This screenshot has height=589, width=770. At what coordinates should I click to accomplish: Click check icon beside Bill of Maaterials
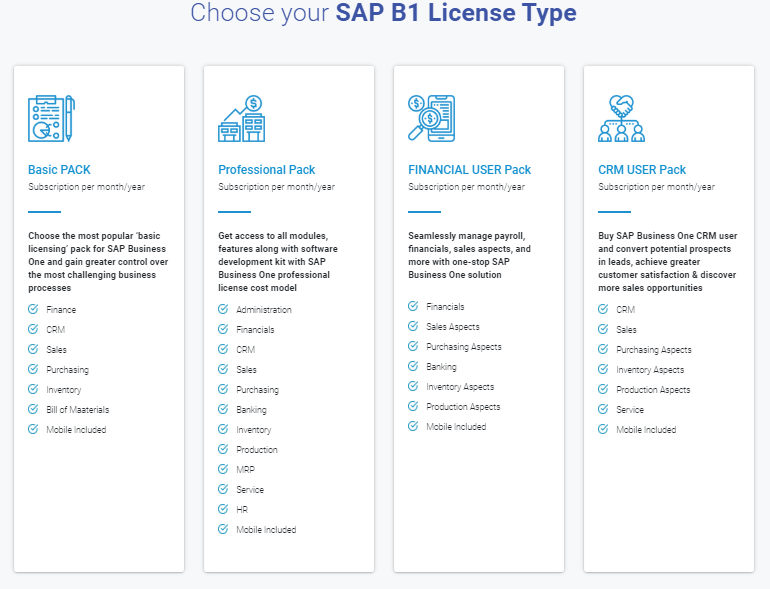[x=33, y=409]
